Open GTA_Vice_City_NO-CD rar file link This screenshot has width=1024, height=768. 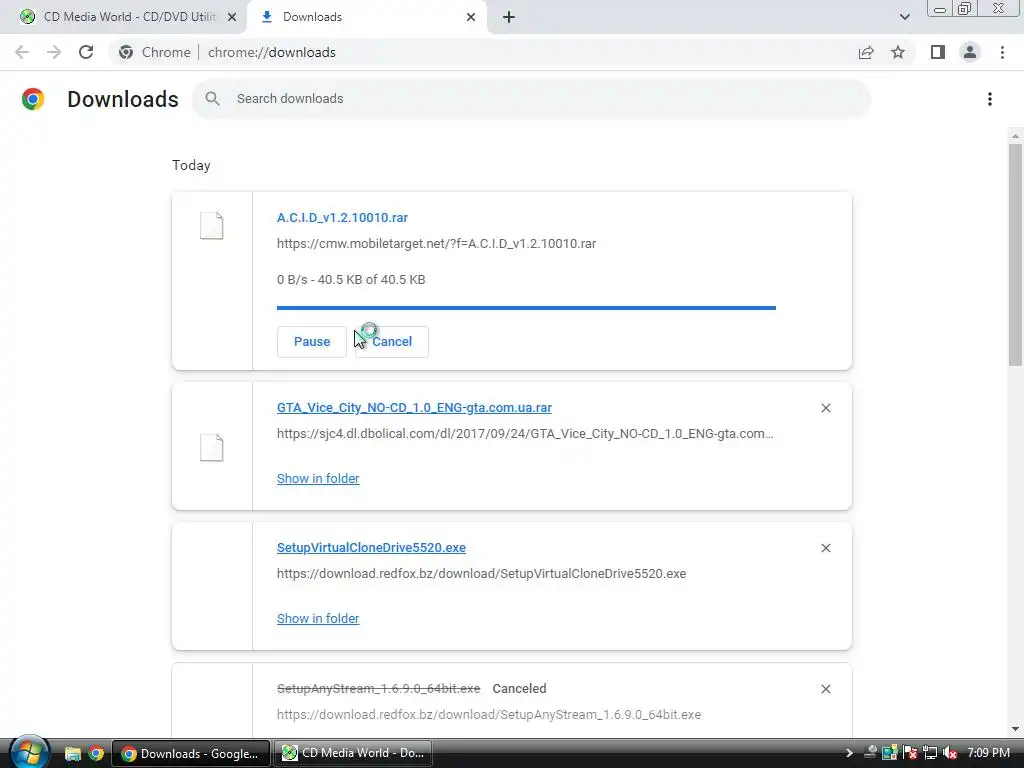tap(414, 408)
